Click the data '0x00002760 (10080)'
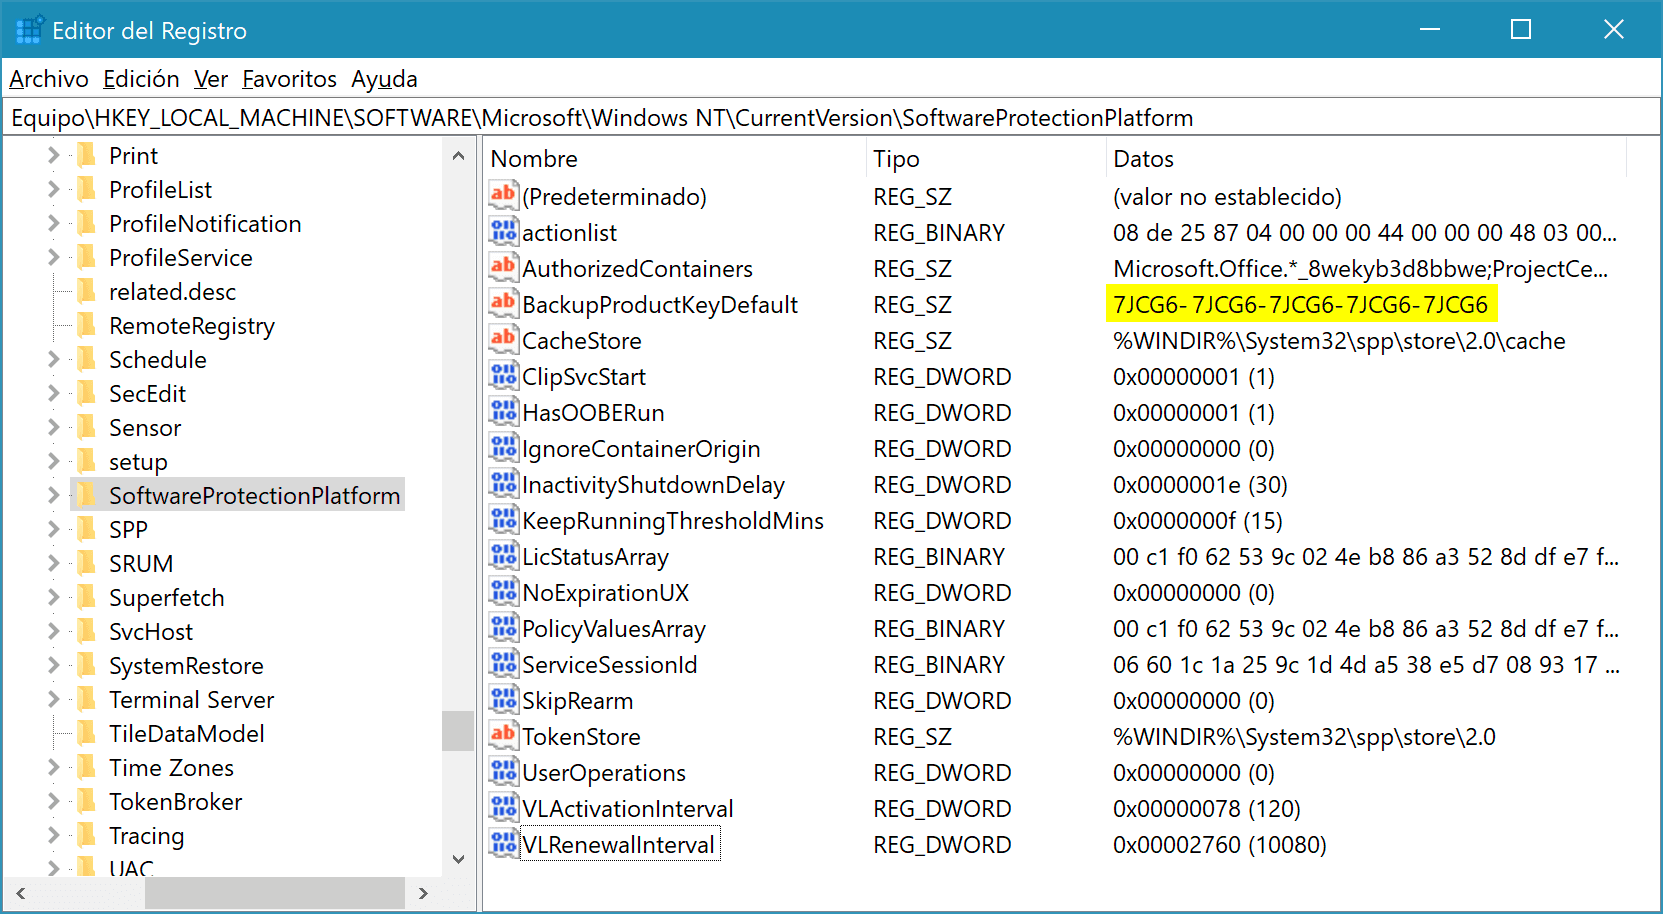This screenshot has width=1663, height=914. tap(1220, 845)
